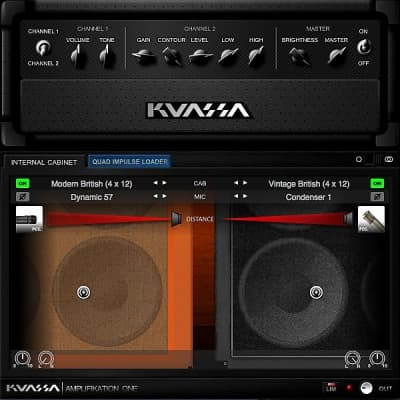
Task: Click the right cabinet pan L-R knob
Action: click(353, 359)
